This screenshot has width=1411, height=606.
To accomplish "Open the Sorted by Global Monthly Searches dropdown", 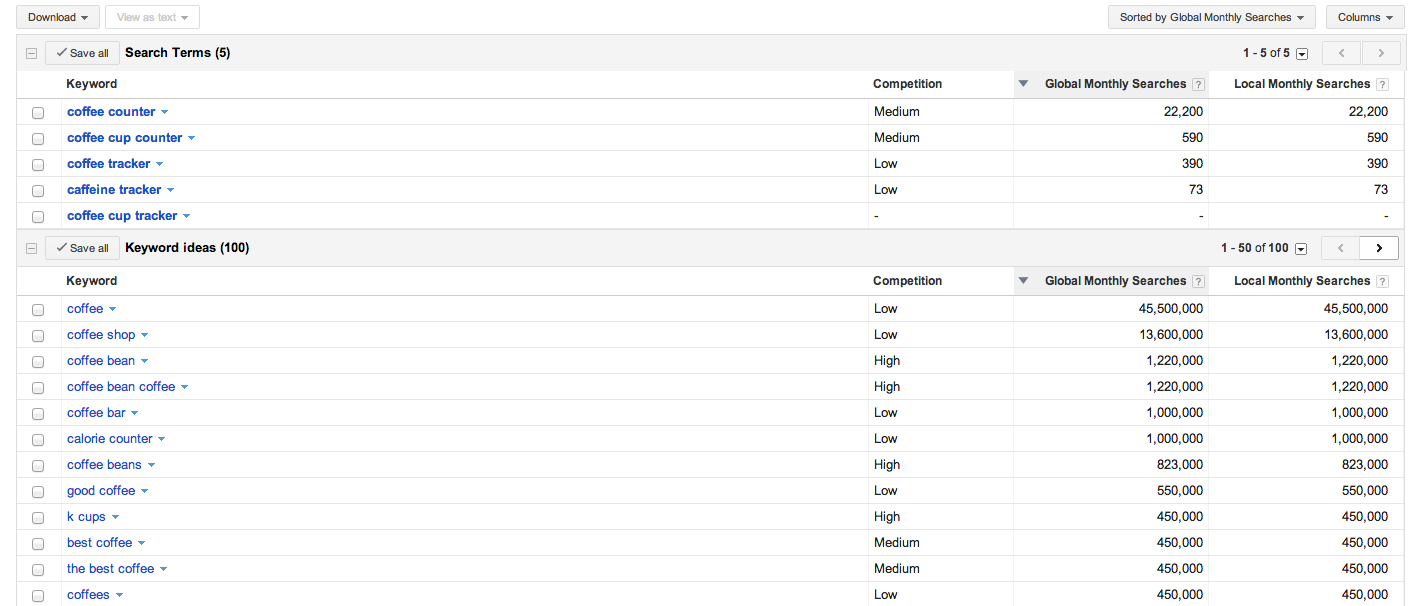I will [x=1212, y=17].
